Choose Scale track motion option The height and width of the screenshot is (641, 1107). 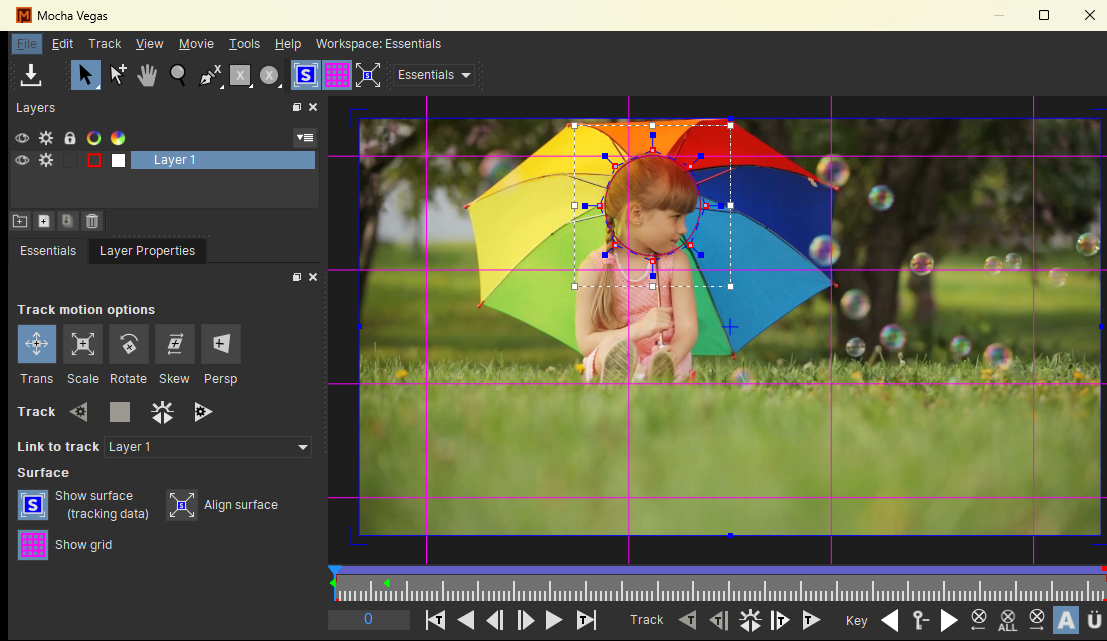(83, 344)
